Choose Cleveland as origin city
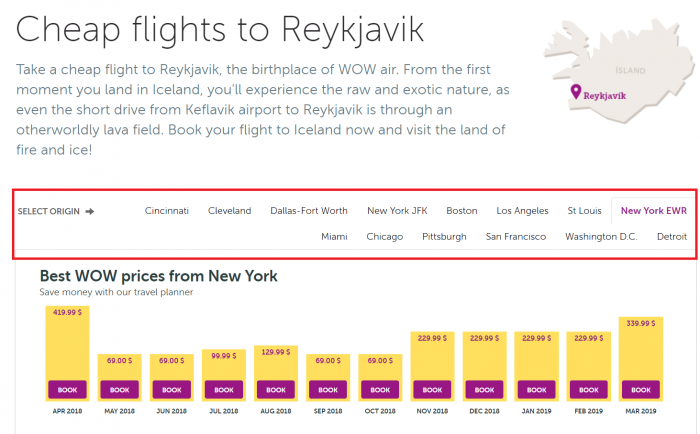Screen dimensions: 700x434 (229, 211)
